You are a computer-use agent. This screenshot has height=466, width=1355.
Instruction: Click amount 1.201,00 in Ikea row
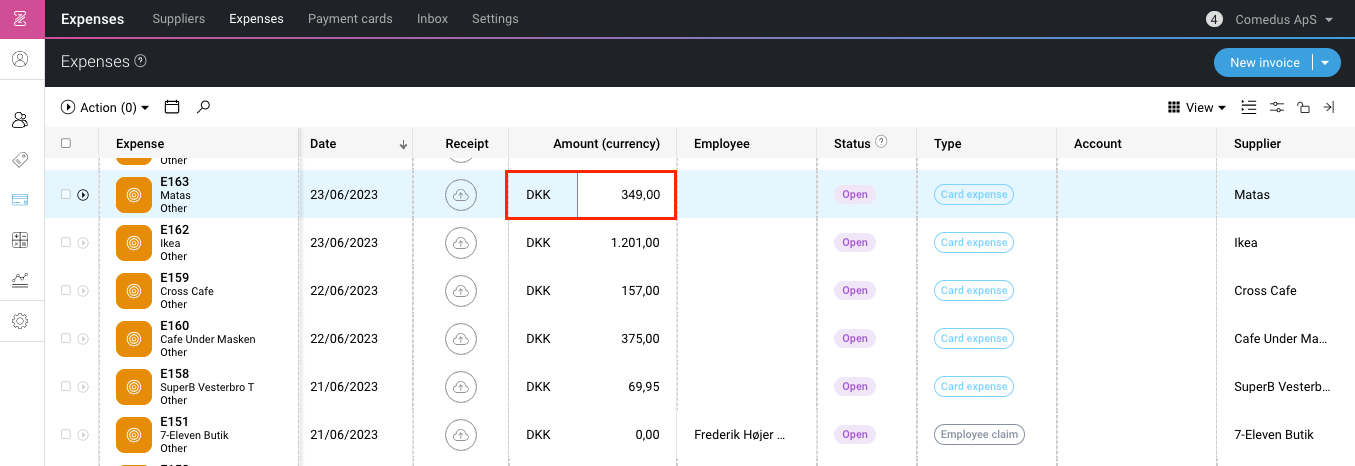(635, 243)
